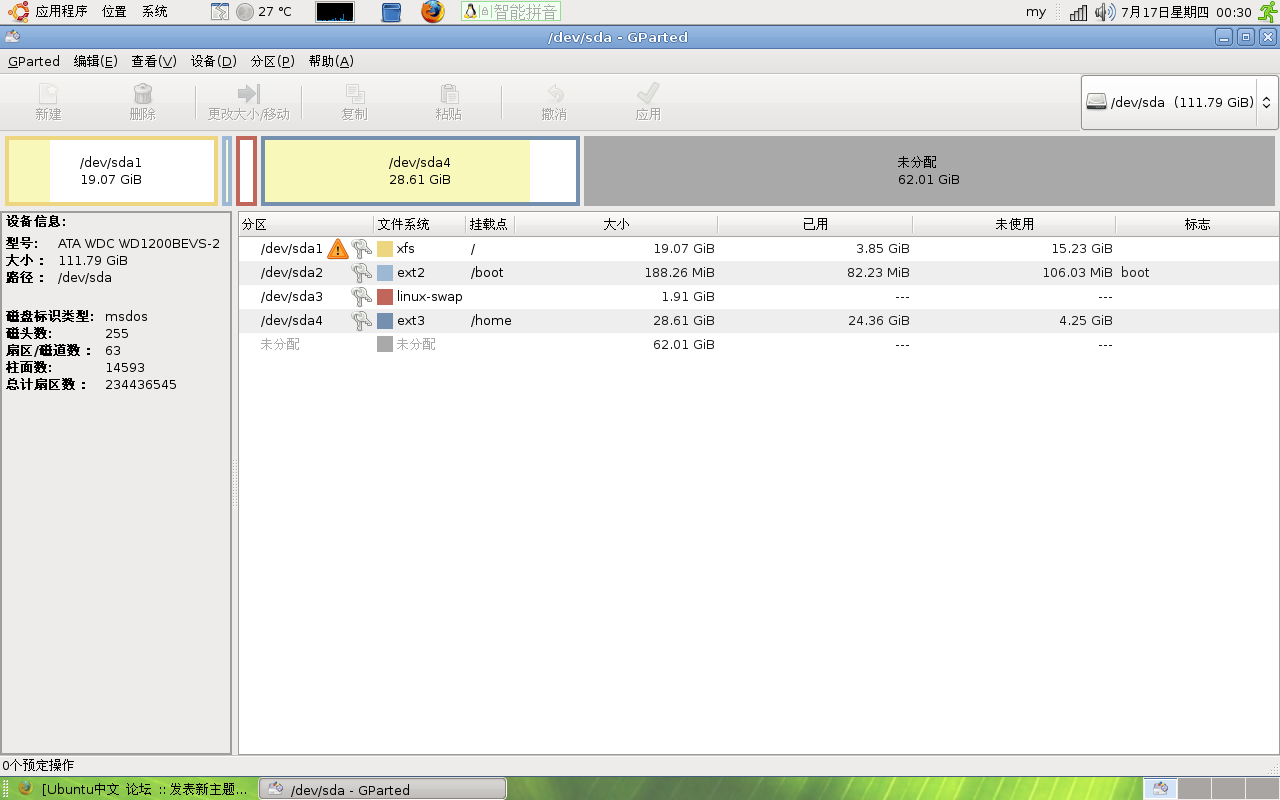Click the 标志 flags column header
This screenshot has height=800, width=1280.
tap(1197, 224)
